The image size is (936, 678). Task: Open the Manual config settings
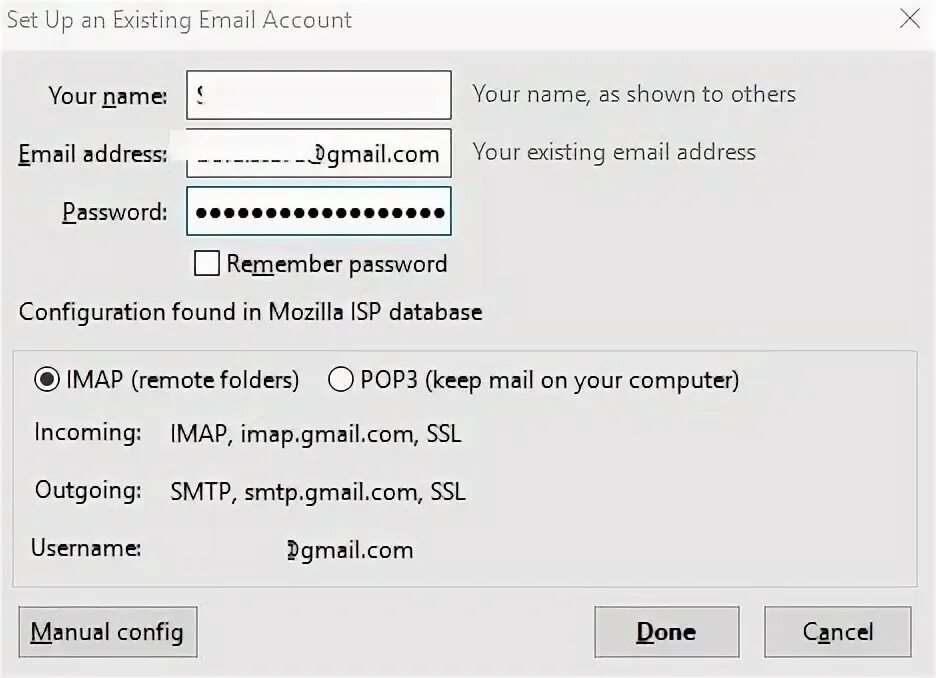[x=107, y=632]
